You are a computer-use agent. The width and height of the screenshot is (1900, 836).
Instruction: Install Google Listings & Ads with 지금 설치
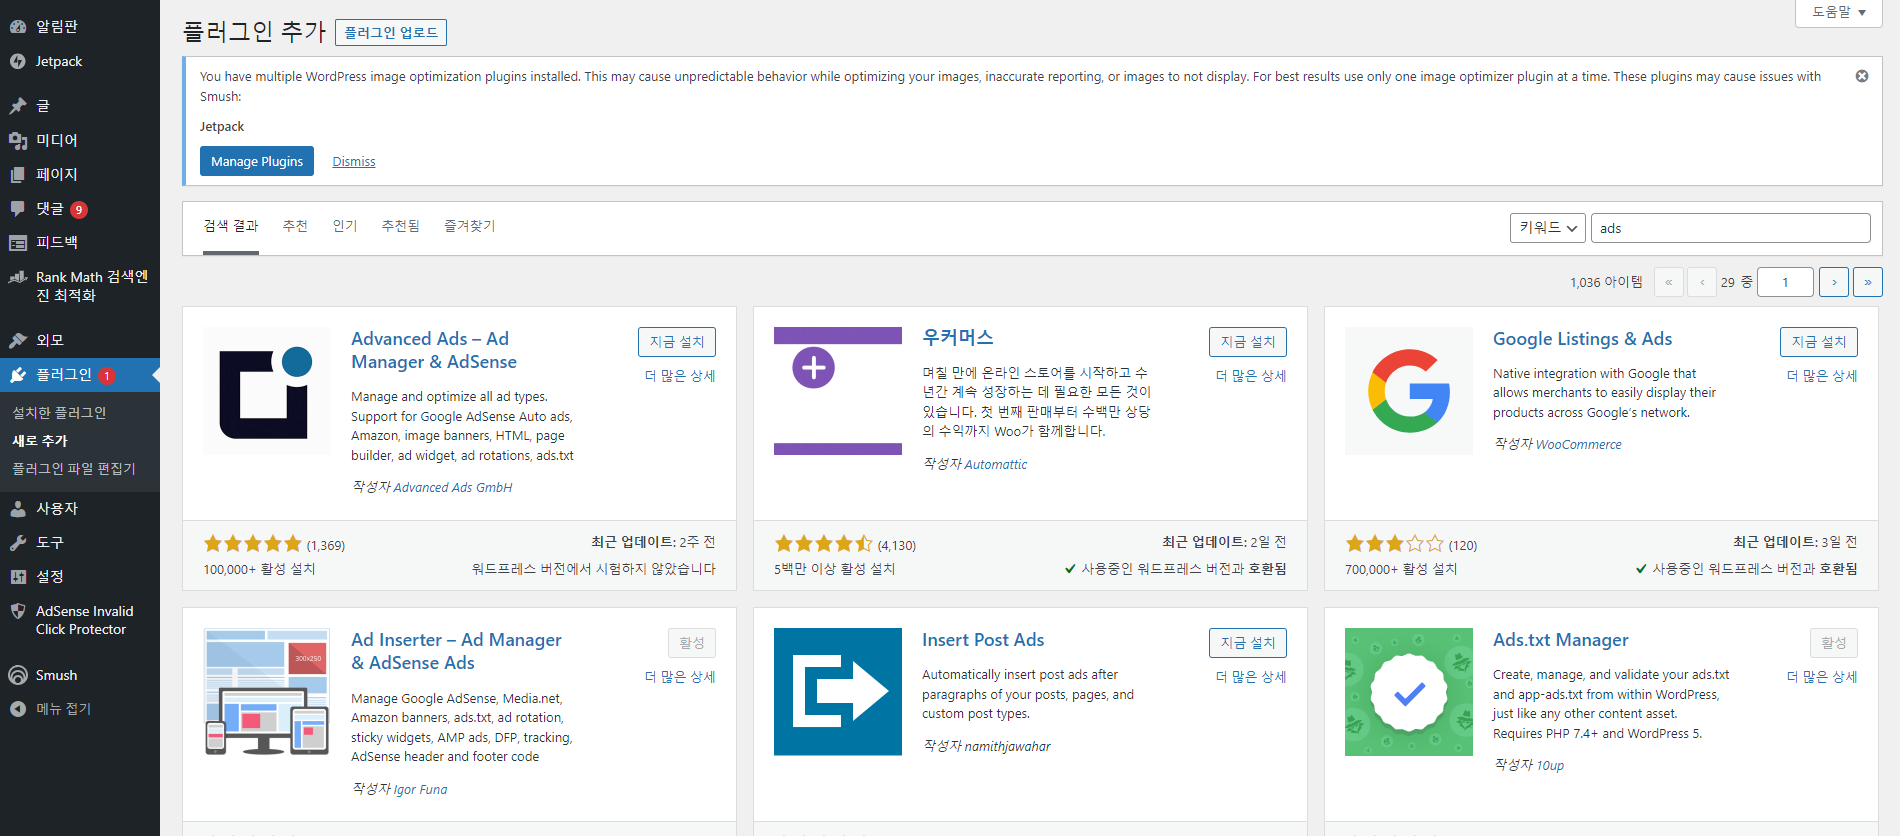1819,342
